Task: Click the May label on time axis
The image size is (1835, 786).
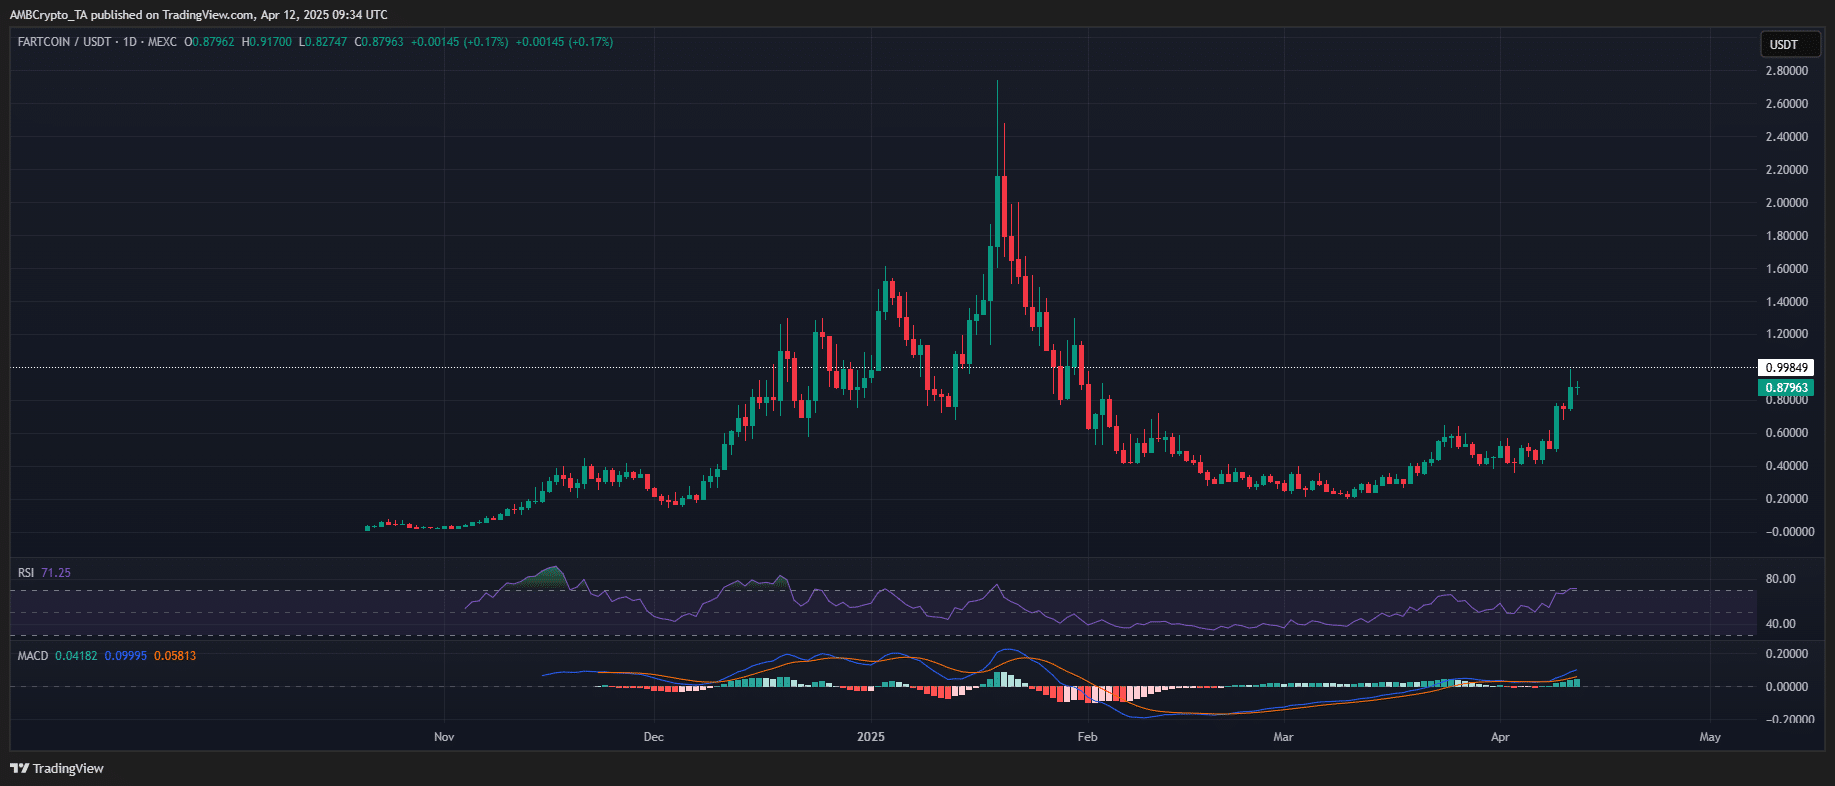Action: coord(1710,737)
